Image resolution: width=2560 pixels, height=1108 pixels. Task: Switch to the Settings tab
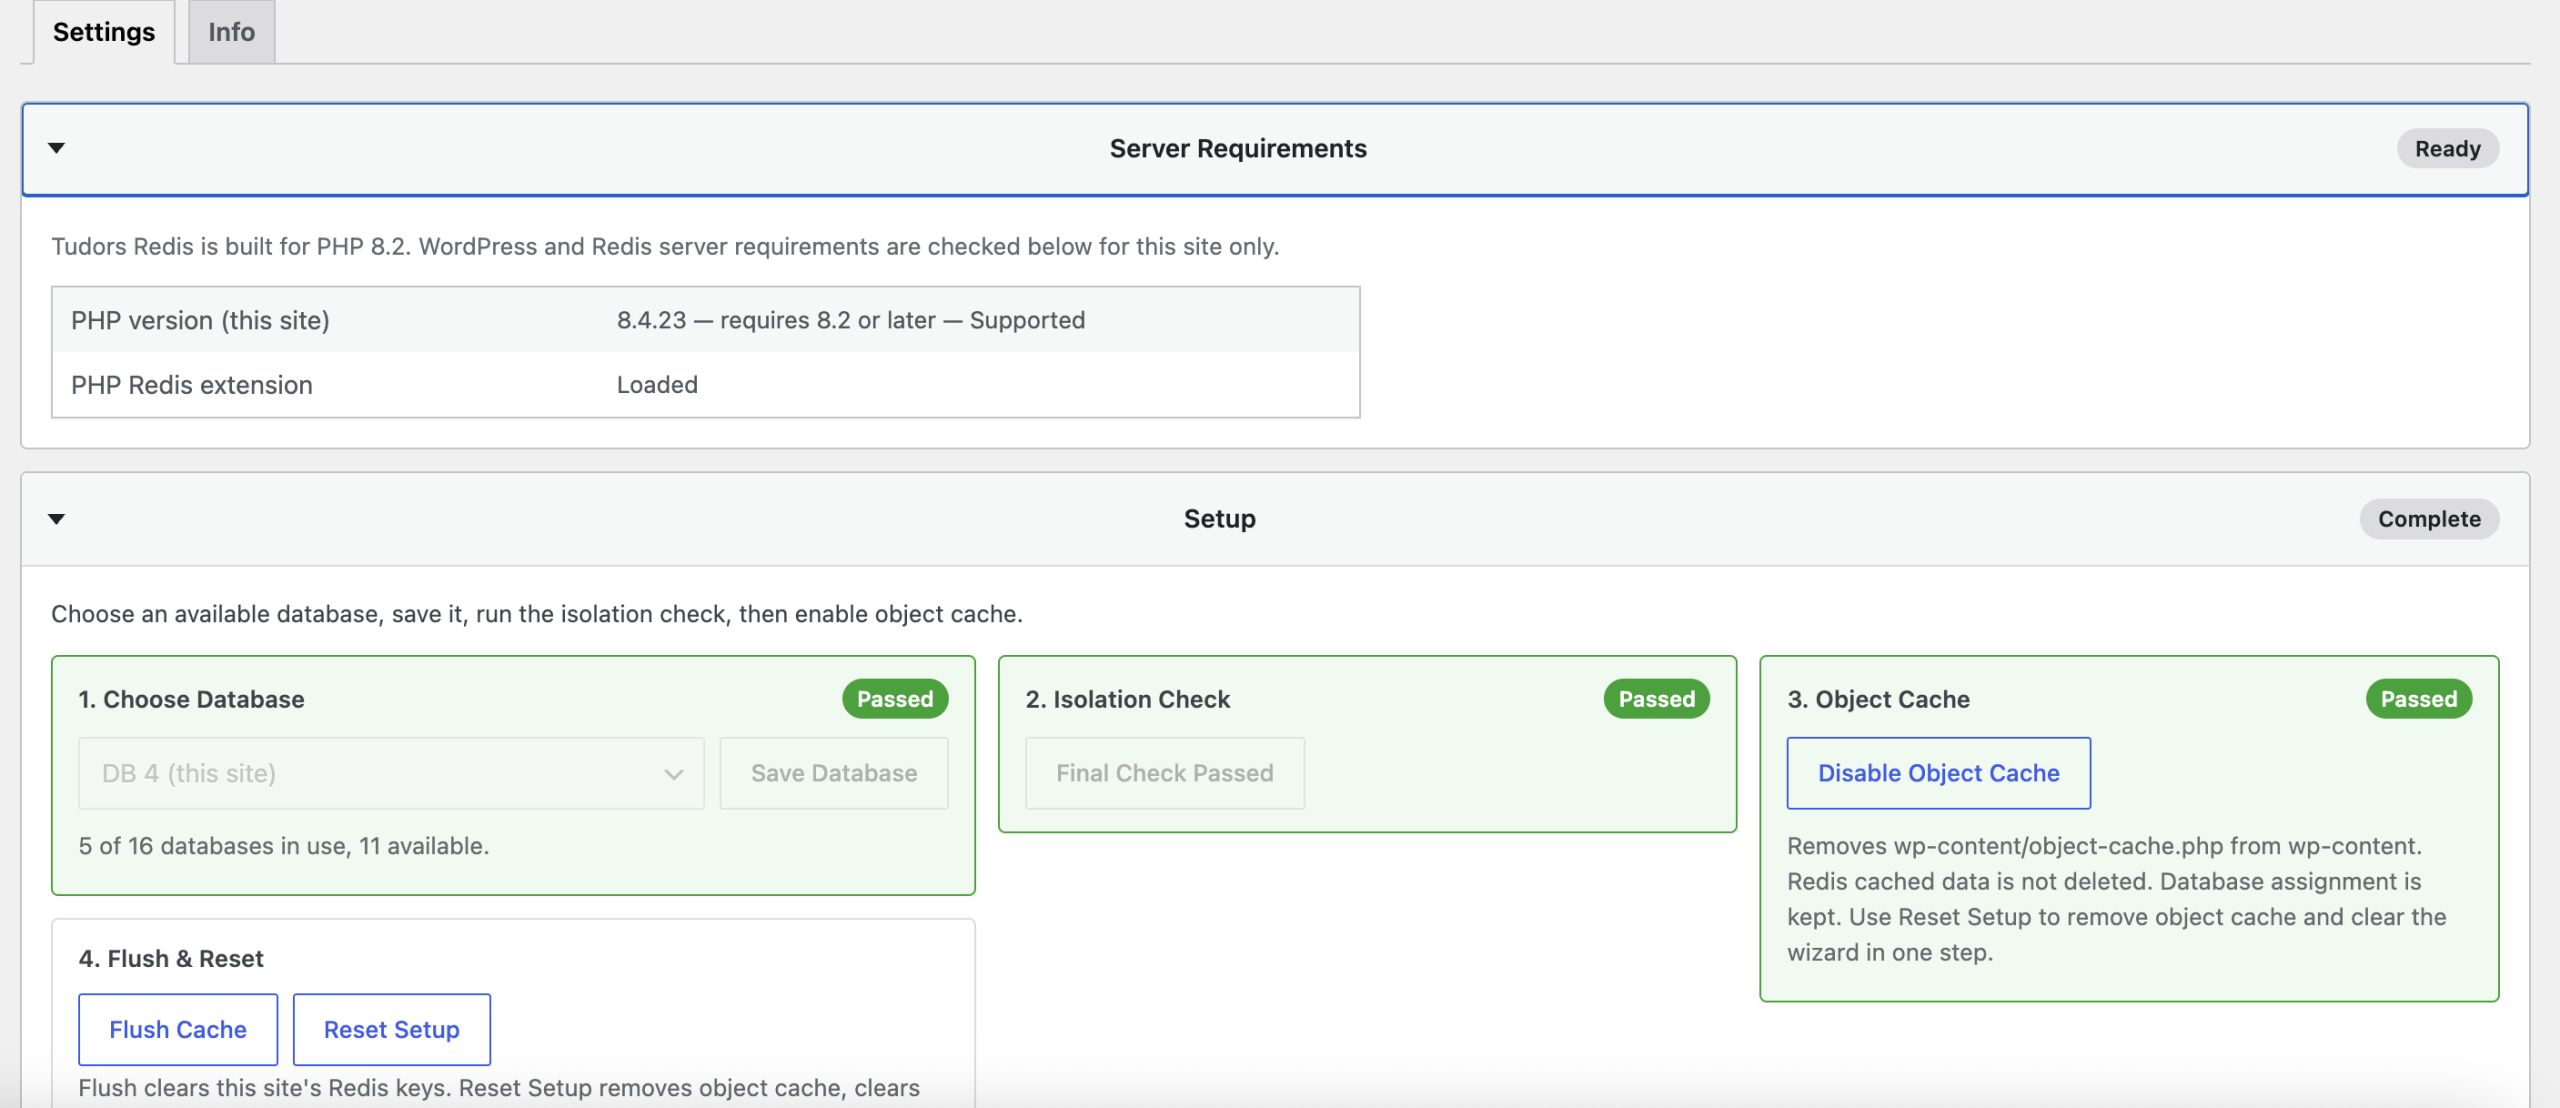(x=104, y=32)
